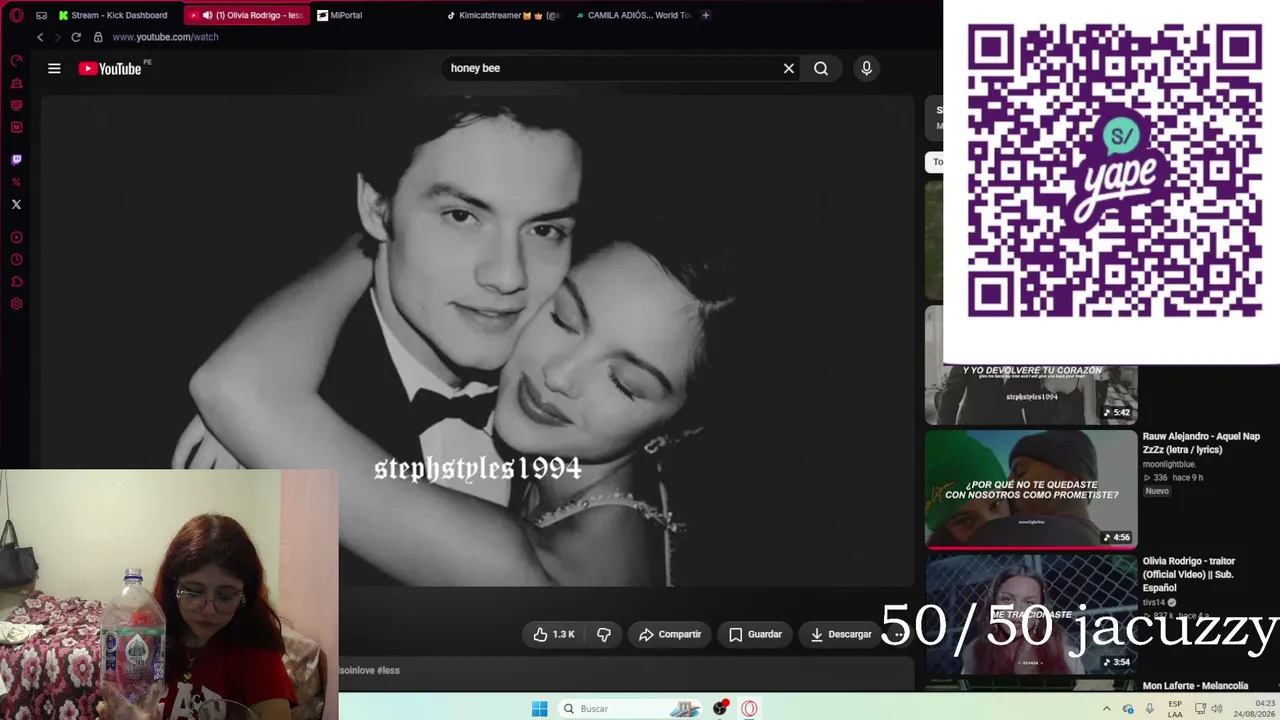The height and width of the screenshot is (720, 1280).
Task: Like the video with 1.3 K likes
Action: (554, 634)
